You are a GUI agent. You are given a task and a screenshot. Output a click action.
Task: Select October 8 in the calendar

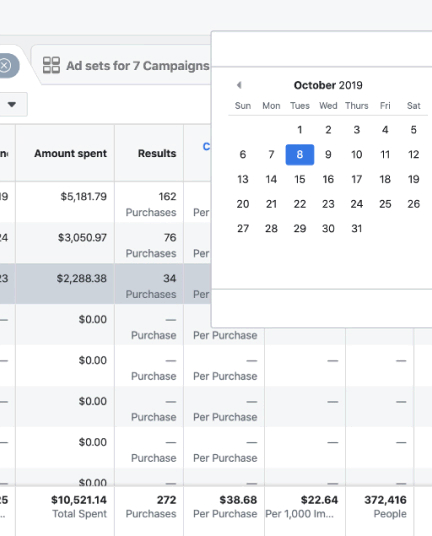[300, 155]
